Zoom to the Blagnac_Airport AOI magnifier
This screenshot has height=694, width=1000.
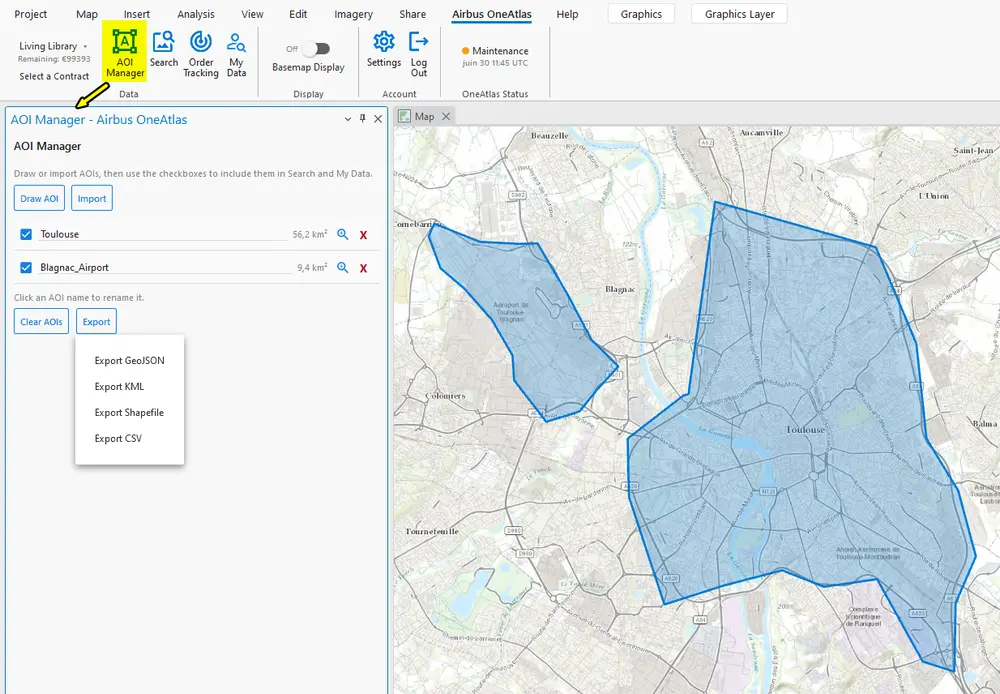click(x=342, y=267)
